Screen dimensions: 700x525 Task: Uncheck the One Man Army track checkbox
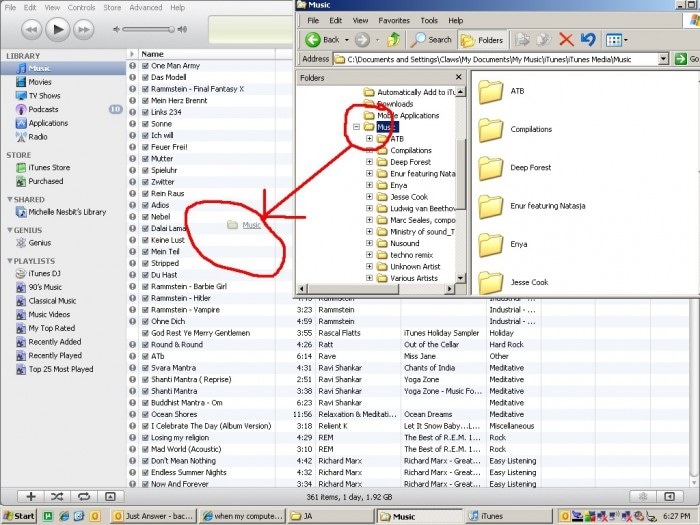point(145,66)
